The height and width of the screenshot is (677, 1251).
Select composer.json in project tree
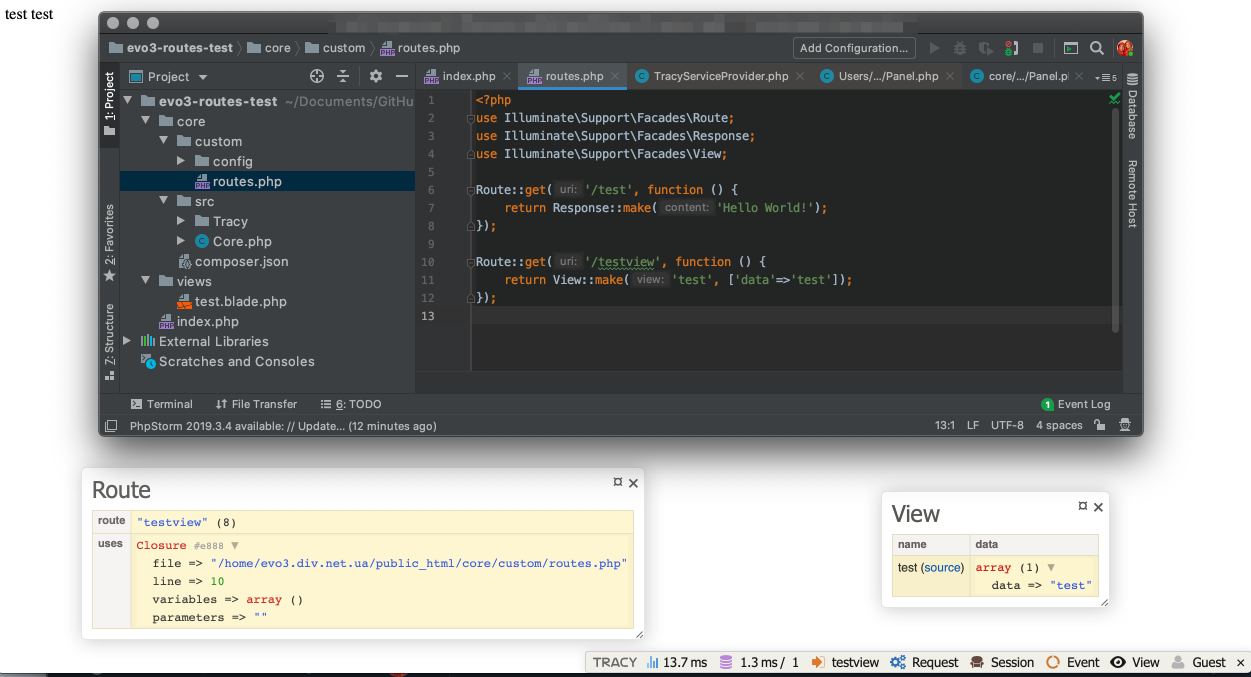(x=267, y=261)
